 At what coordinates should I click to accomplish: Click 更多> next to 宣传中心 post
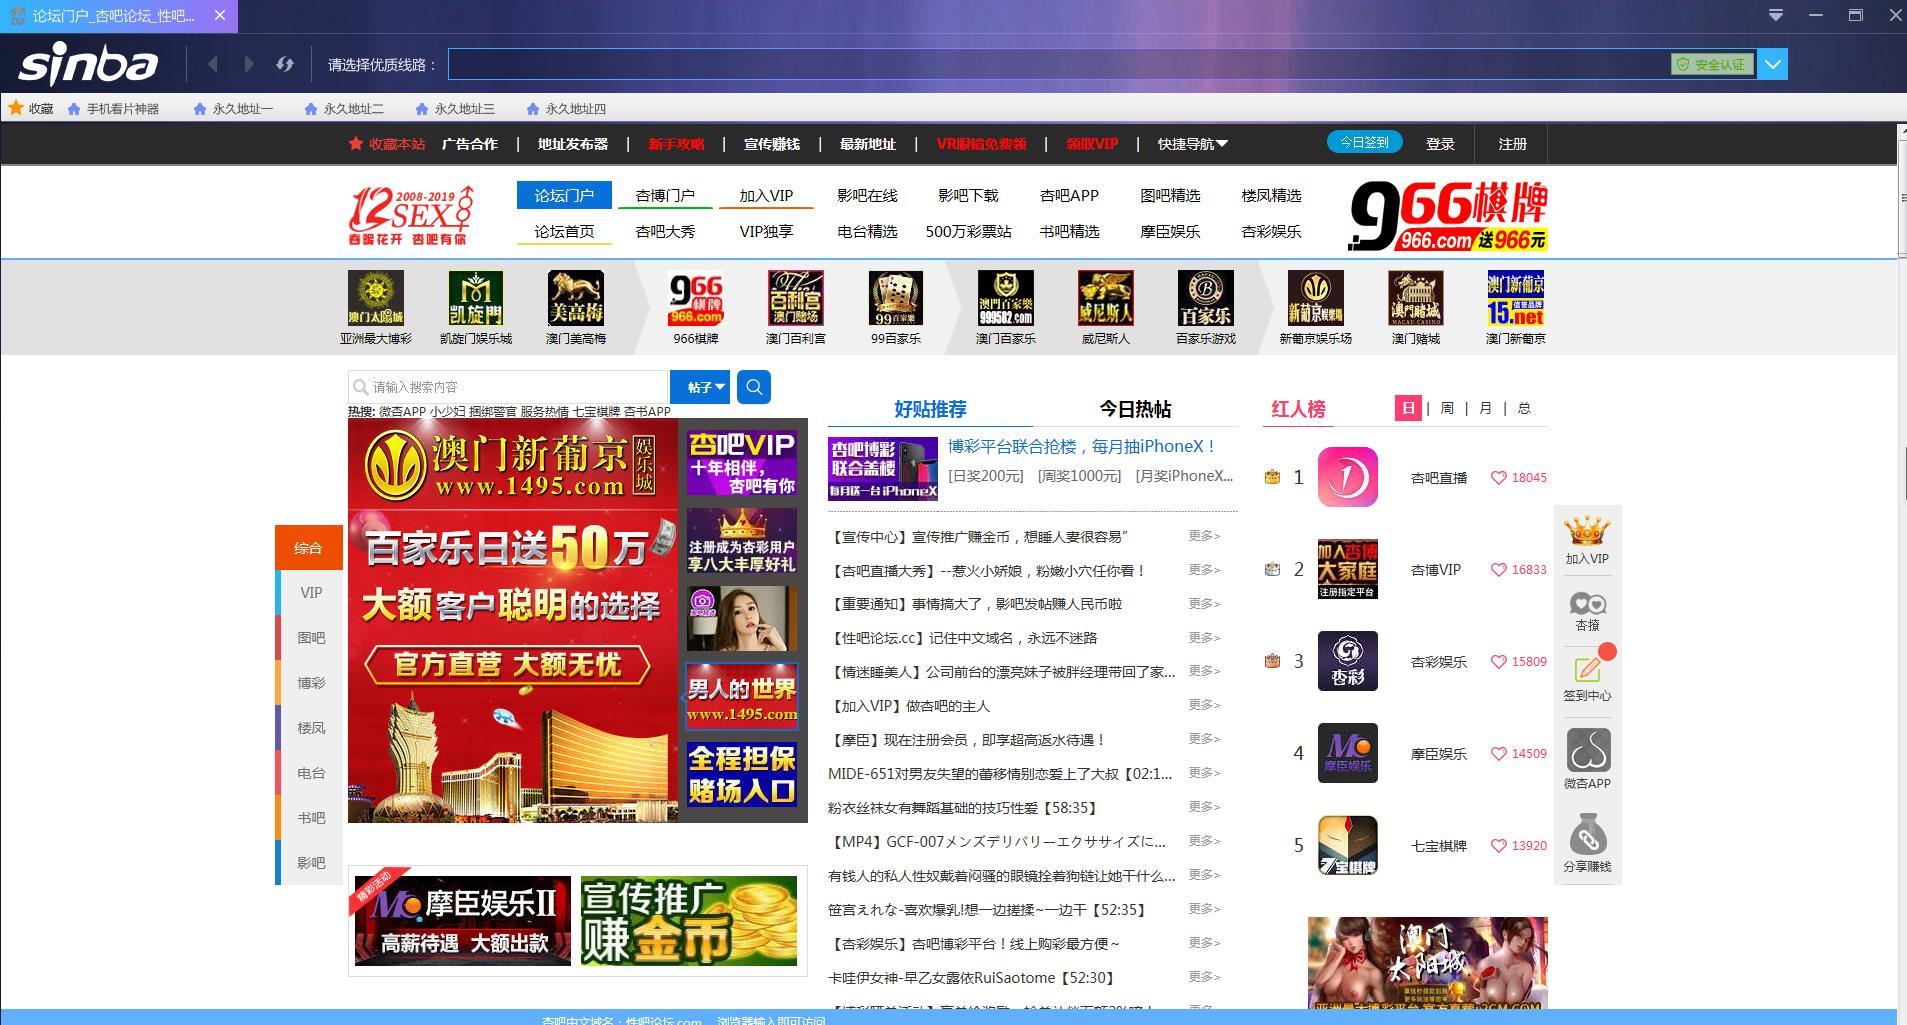pyautogui.click(x=1204, y=536)
